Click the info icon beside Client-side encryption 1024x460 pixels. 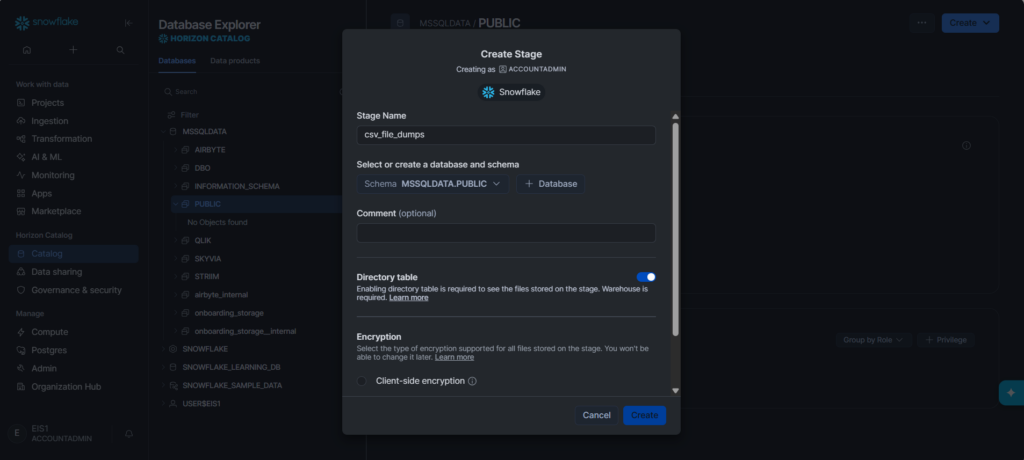pos(472,381)
